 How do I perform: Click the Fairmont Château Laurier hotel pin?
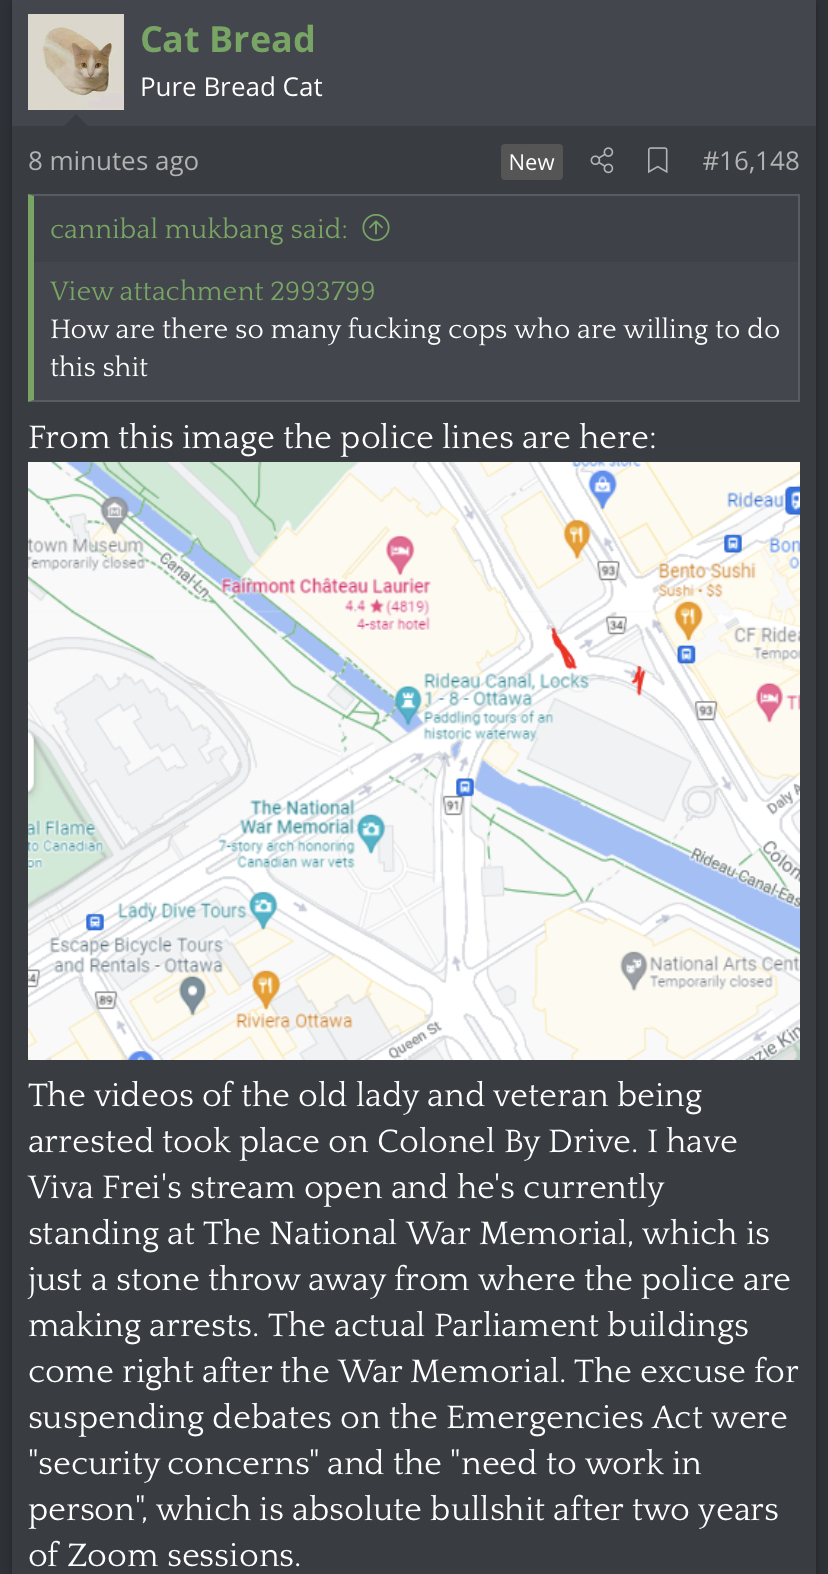pos(400,552)
